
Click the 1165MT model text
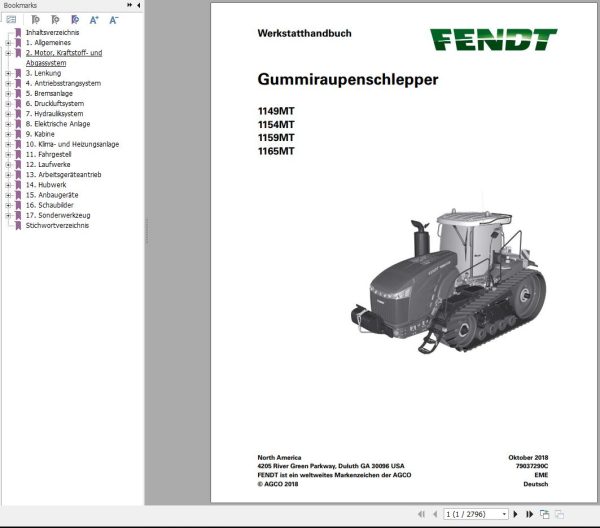[276, 151]
